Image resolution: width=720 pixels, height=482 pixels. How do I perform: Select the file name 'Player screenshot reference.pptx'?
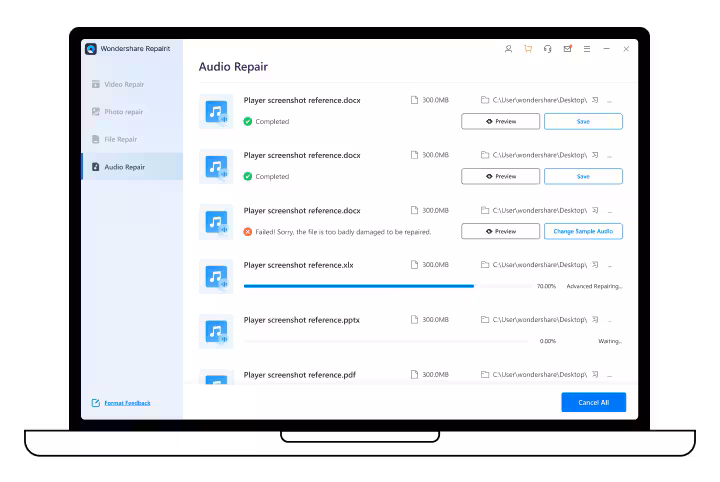pos(302,320)
